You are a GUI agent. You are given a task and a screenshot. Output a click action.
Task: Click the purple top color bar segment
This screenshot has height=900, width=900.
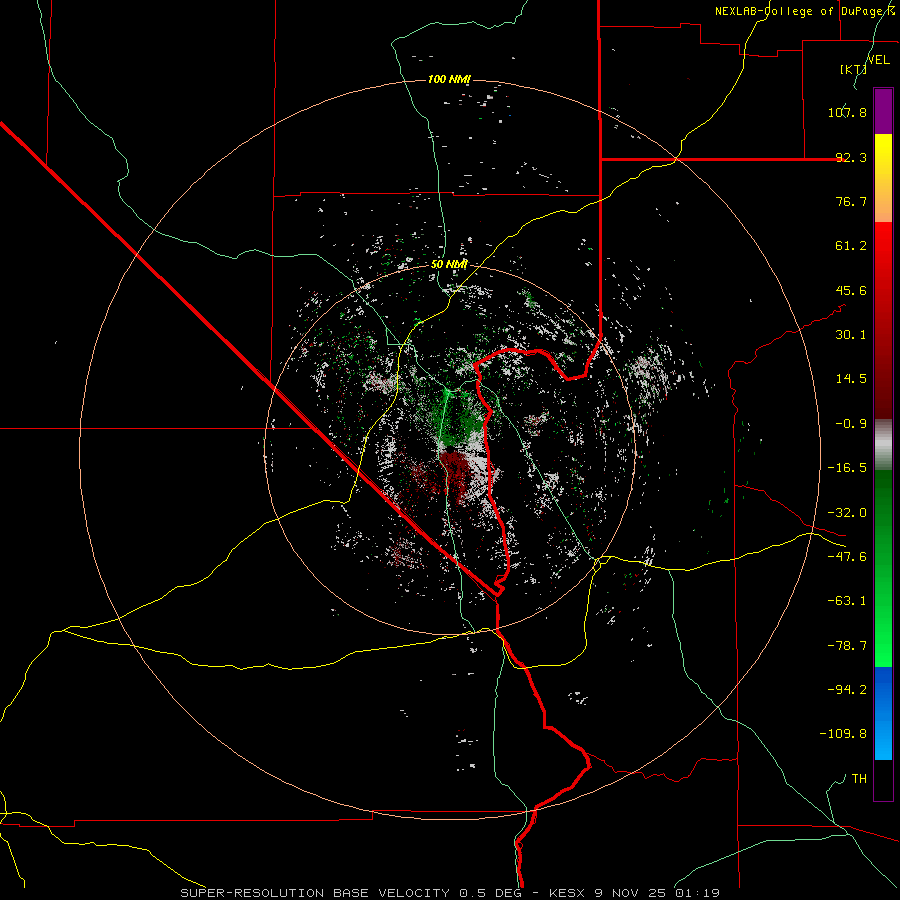[883, 111]
